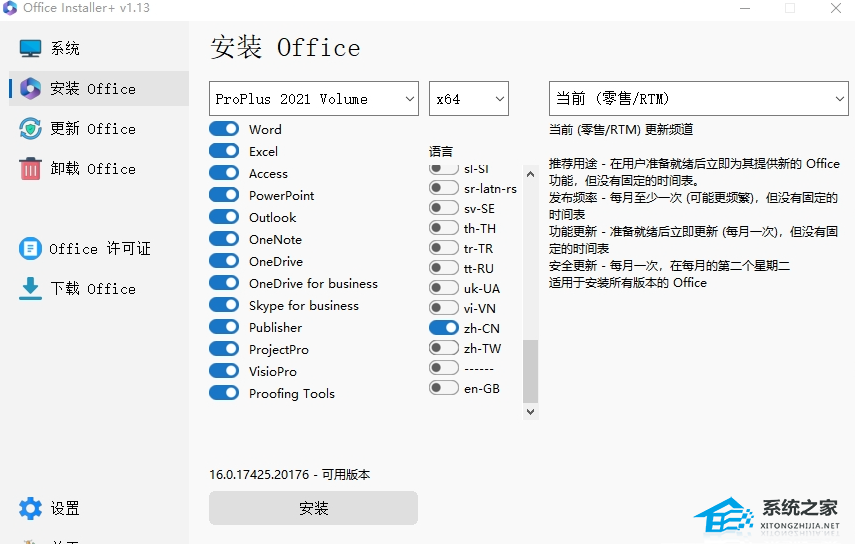
Task: Disable the ProjectPro toggle
Action: [x=224, y=349]
